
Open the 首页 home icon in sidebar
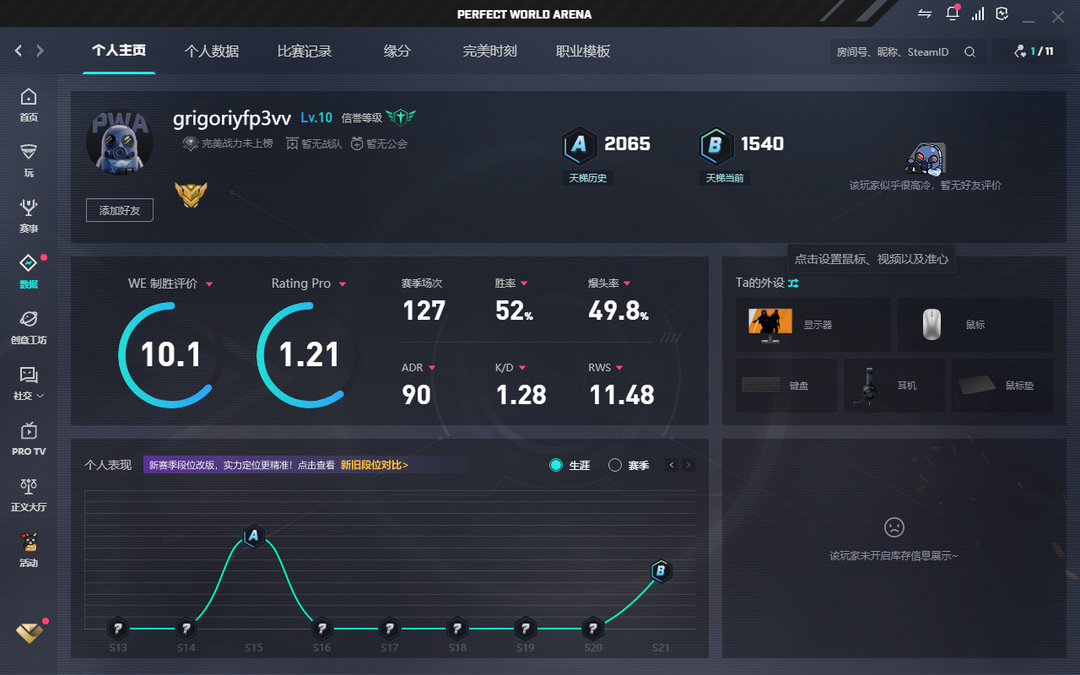[28, 98]
